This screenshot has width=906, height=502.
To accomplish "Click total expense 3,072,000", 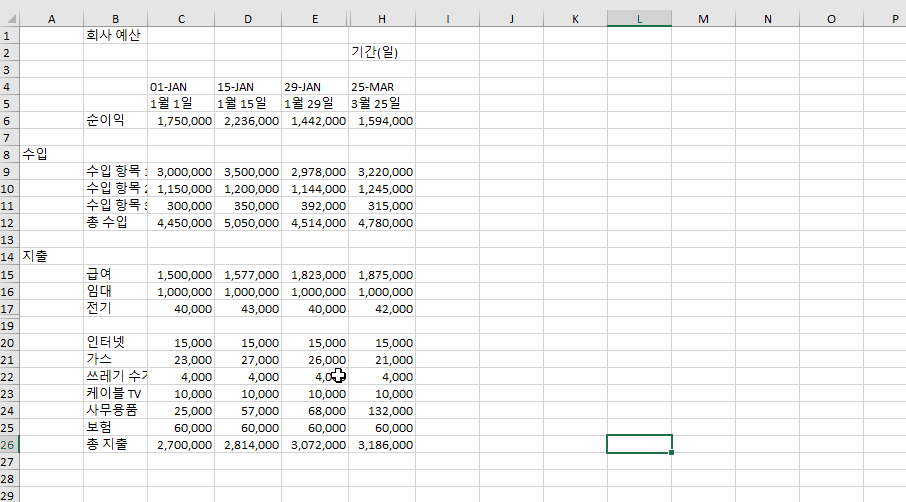I will click(315, 445).
